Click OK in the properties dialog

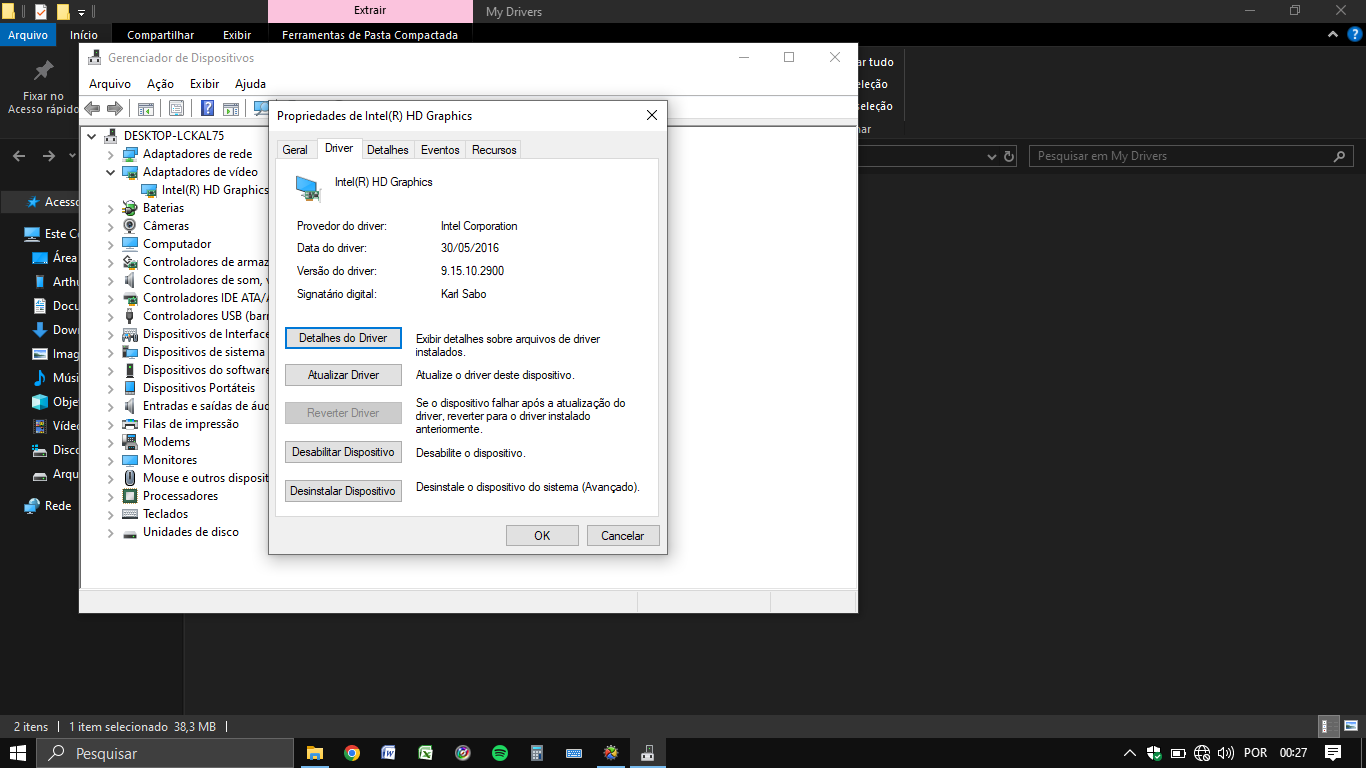[542, 536]
